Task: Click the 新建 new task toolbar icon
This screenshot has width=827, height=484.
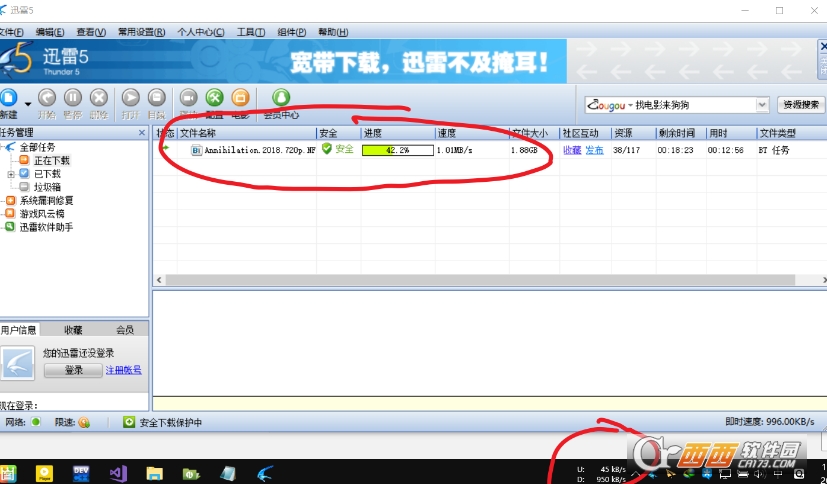Action: coord(8,99)
